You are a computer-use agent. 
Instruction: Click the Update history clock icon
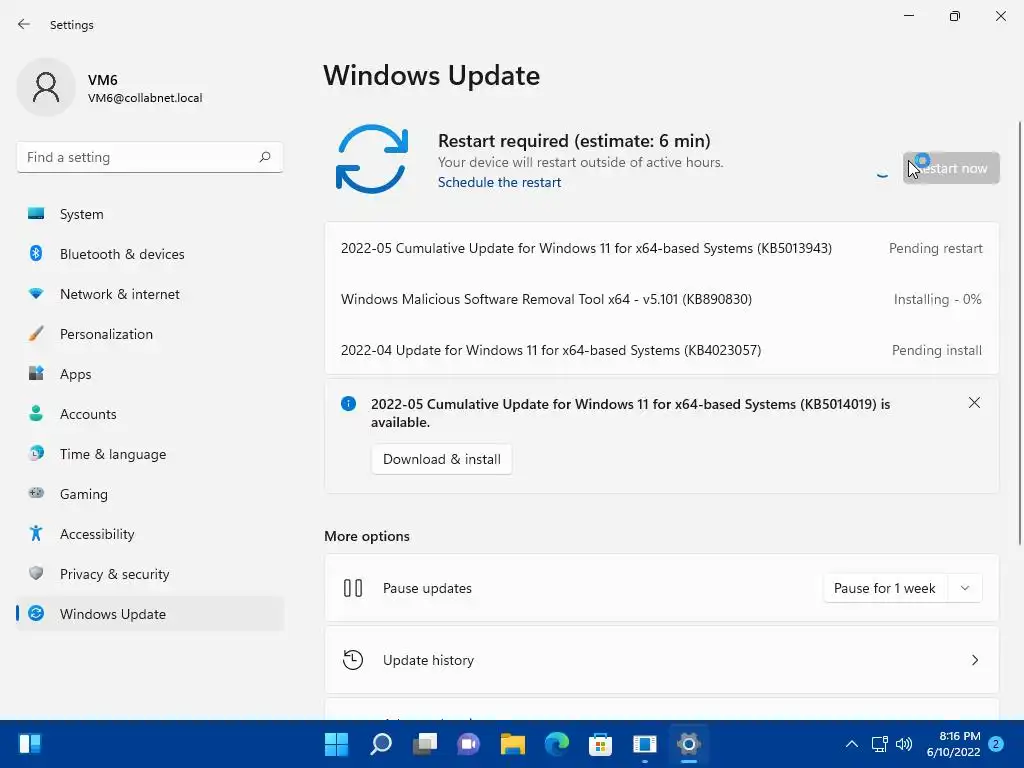pos(353,660)
